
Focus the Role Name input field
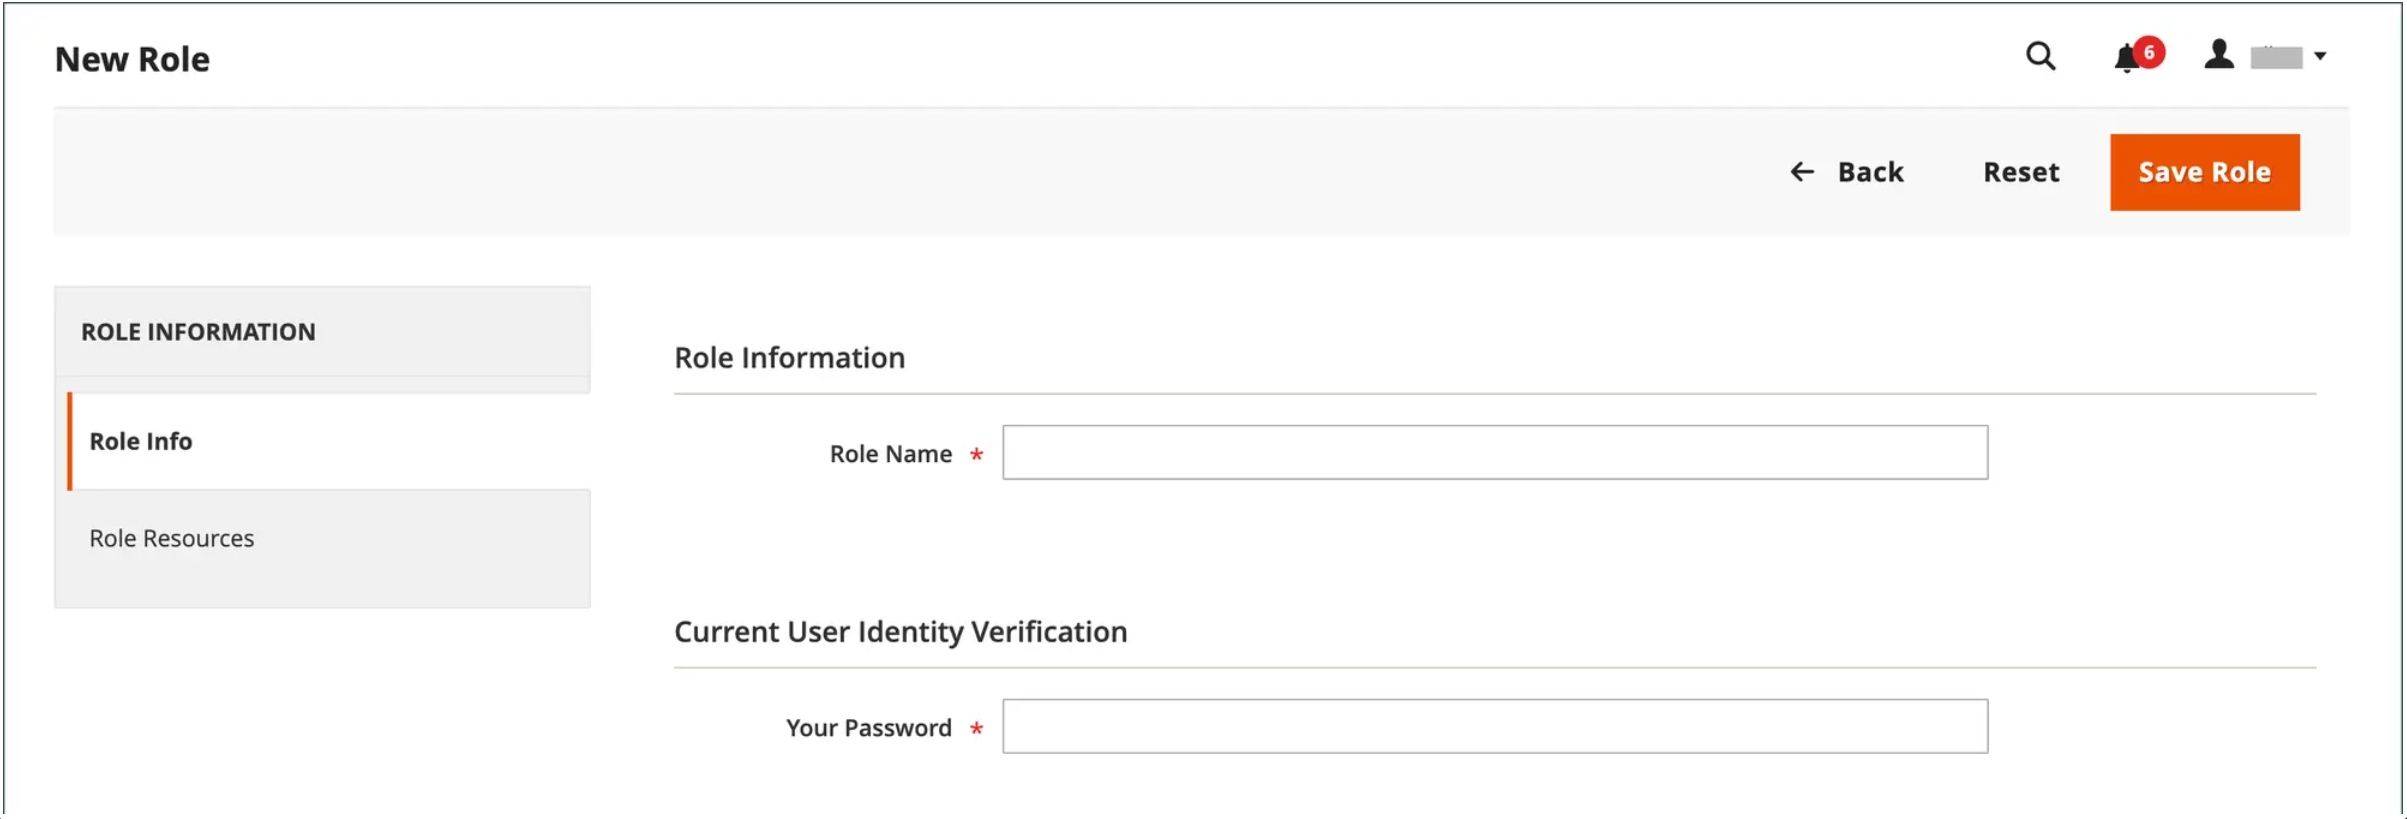click(x=1495, y=452)
